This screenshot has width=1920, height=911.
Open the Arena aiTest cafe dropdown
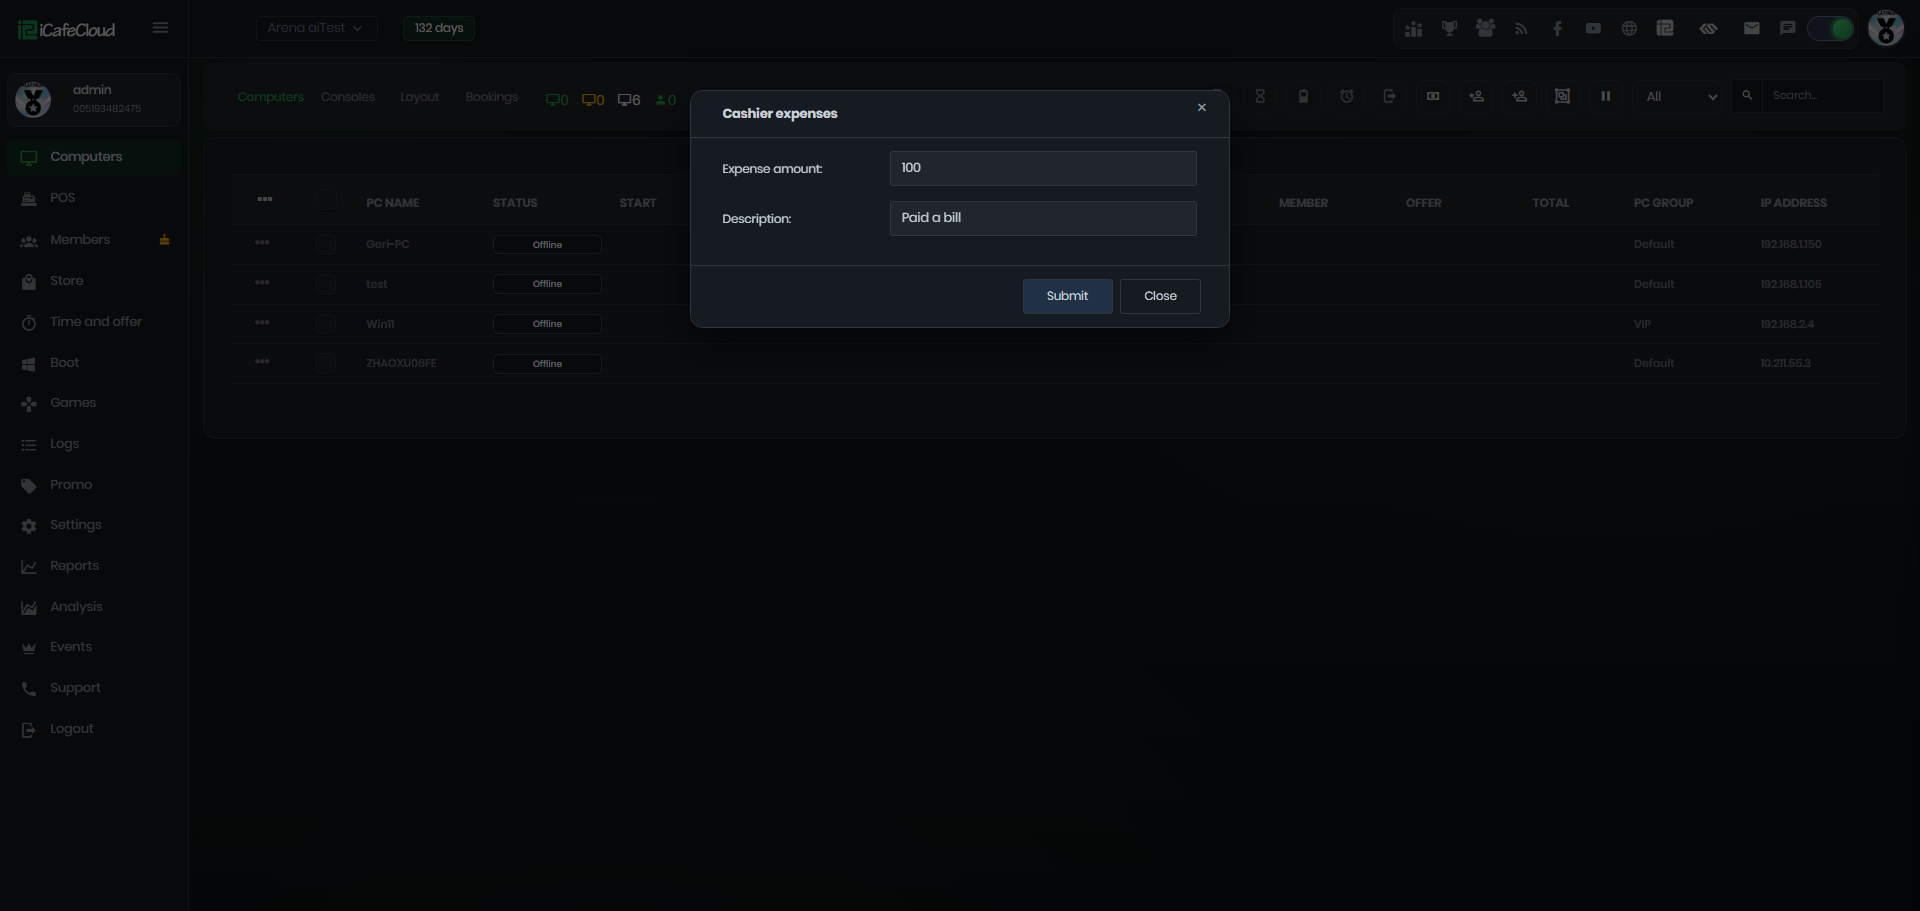pos(316,28)
